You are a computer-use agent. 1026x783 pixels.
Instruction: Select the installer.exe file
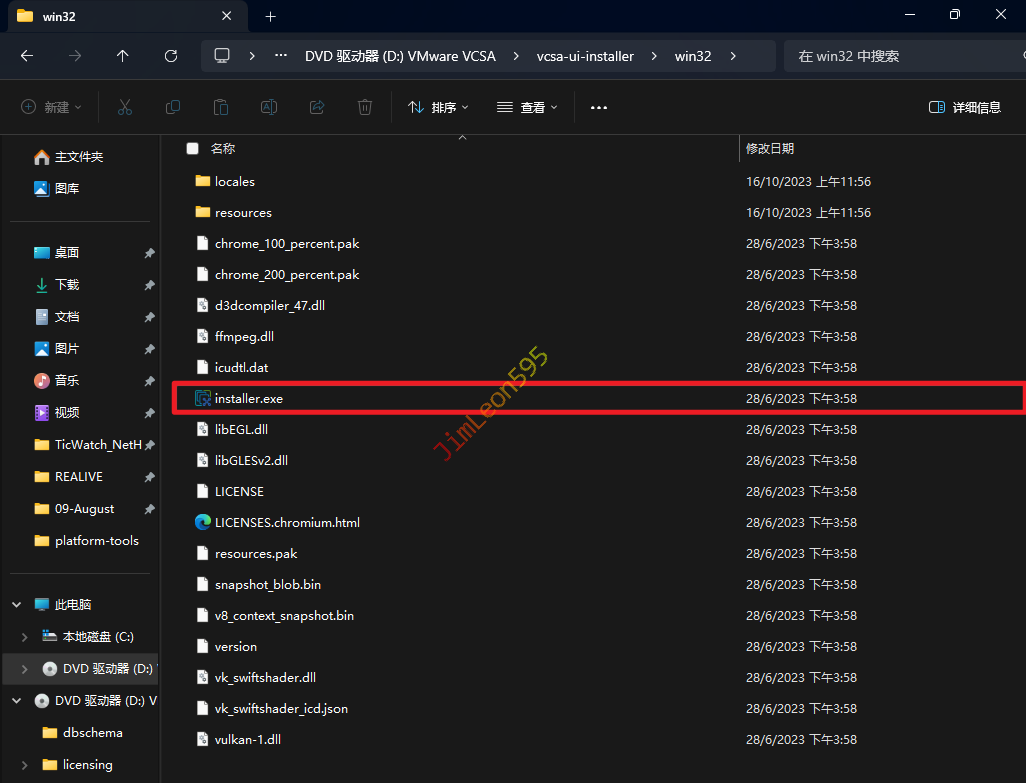(x=249, y=399)
